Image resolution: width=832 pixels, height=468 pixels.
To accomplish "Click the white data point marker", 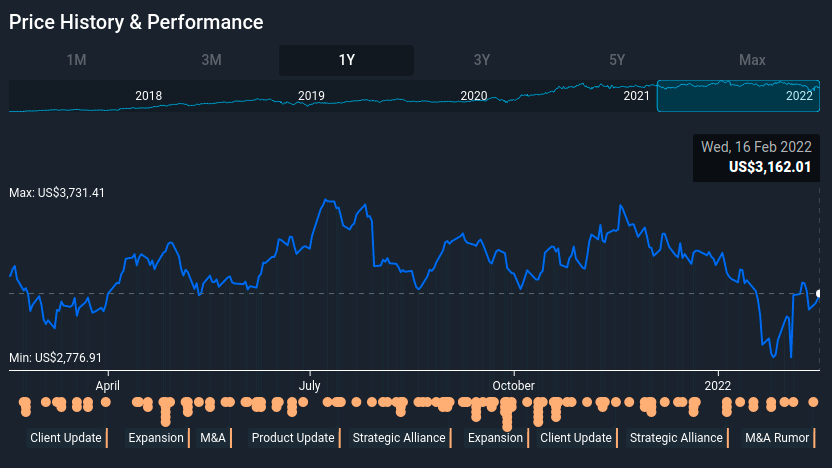I will click(x=820, y=293).
